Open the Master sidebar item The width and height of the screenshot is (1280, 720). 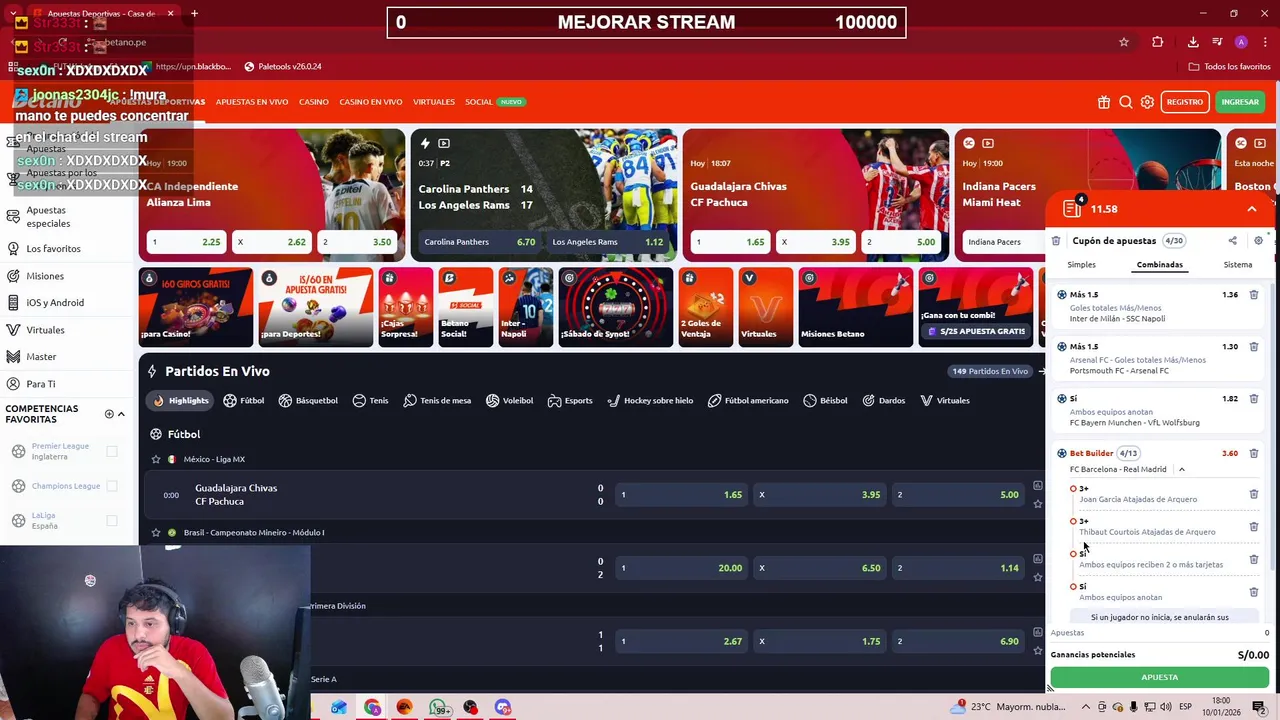tap(41, 357)
